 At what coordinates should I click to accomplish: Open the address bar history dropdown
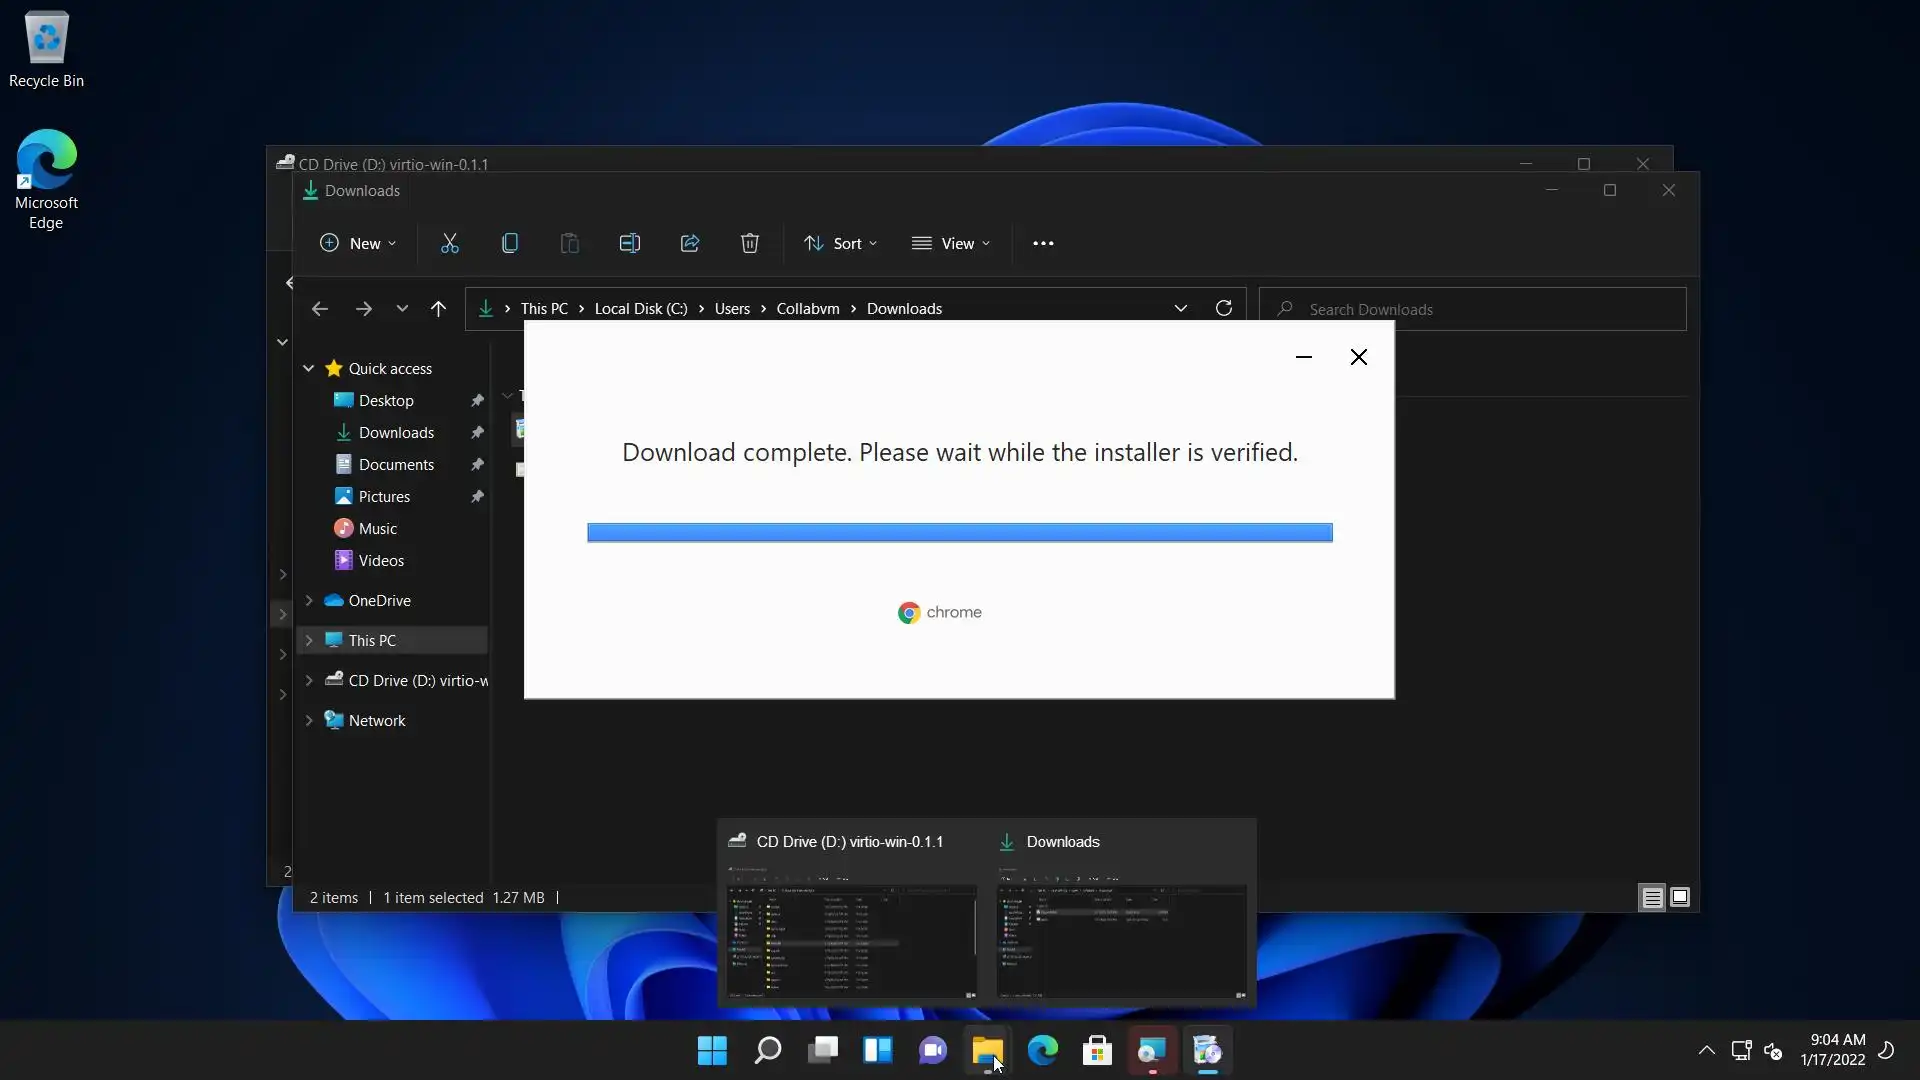coord(1180,308)
